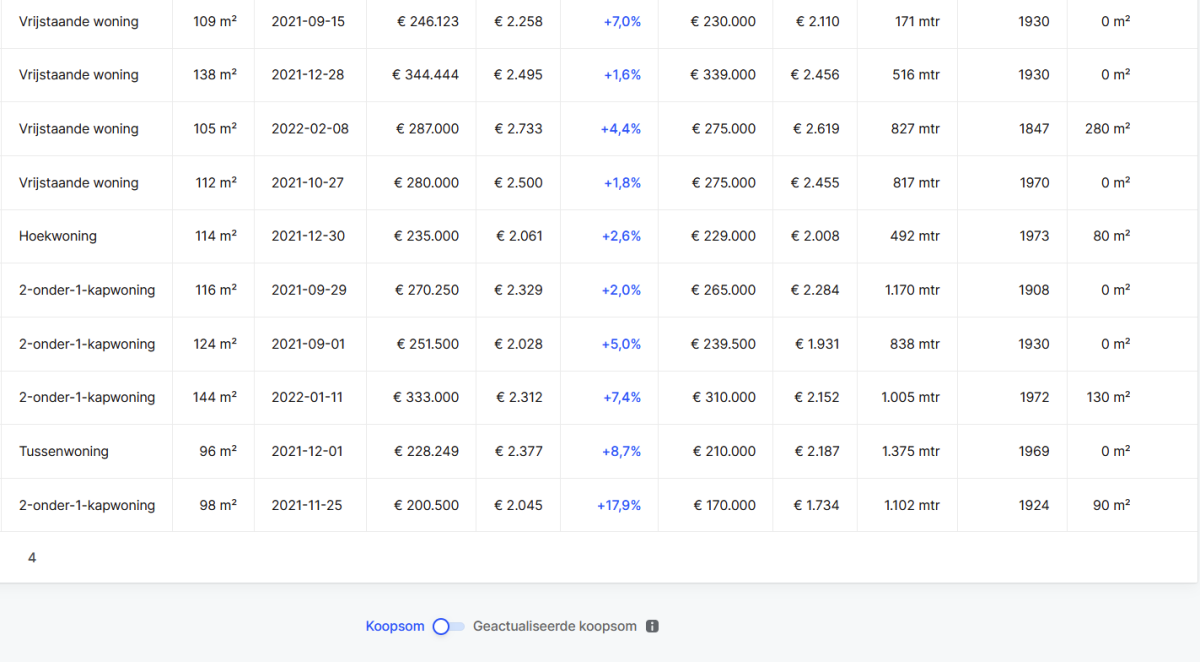The height and width of the screenshot is (662, 1200).
Task: Select the Vrijstaande woning with 112 m²
Action: [x=79, y=183]
